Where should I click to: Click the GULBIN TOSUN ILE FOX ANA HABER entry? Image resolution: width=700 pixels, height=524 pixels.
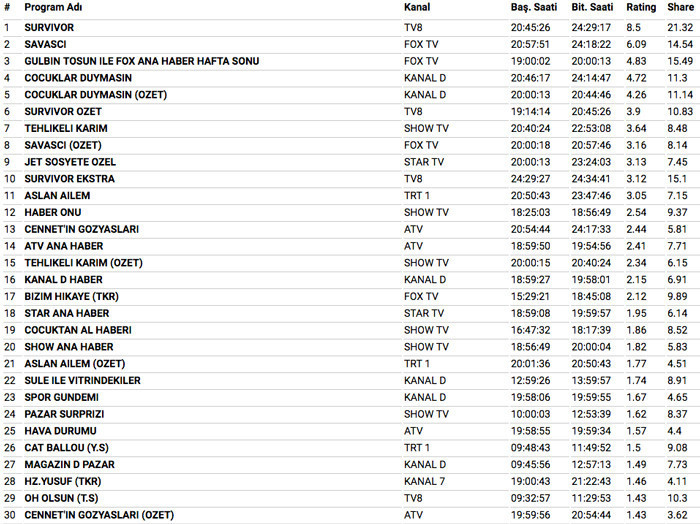pos(141,61)
